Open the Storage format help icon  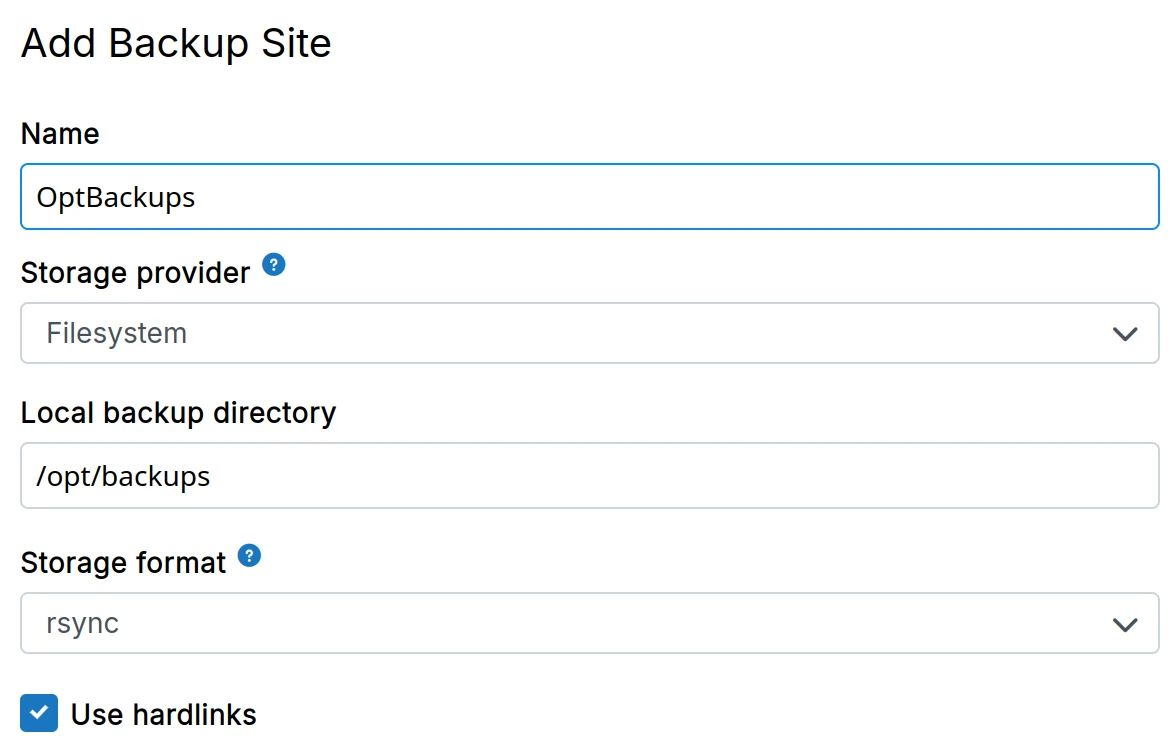pos(250,556)
